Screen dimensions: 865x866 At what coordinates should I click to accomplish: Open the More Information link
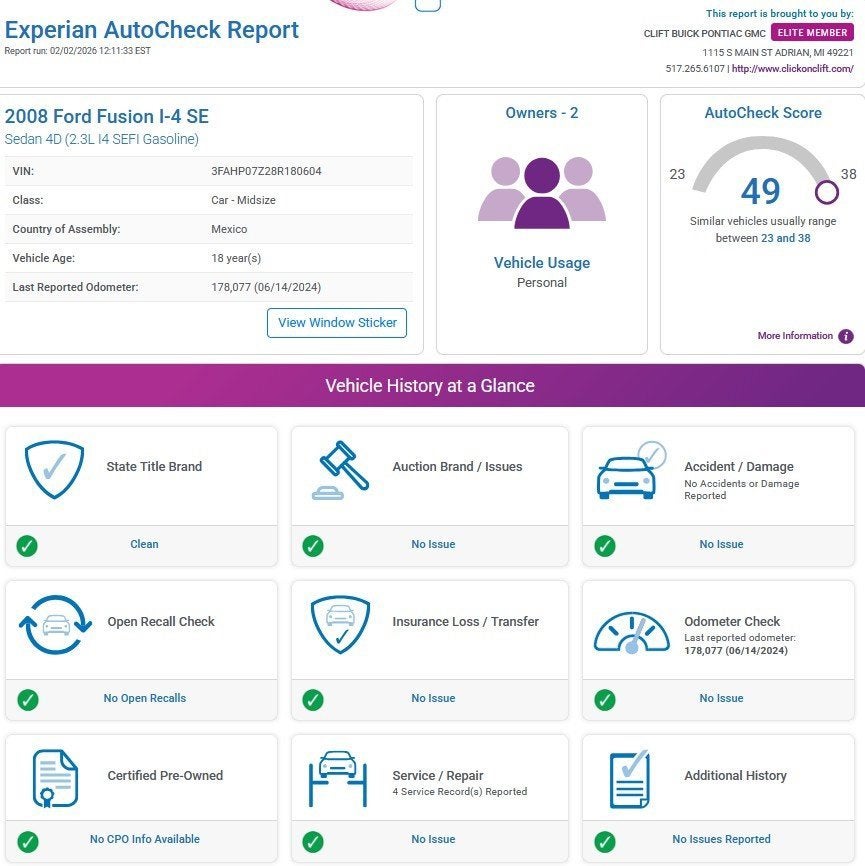tap(794, 336)
